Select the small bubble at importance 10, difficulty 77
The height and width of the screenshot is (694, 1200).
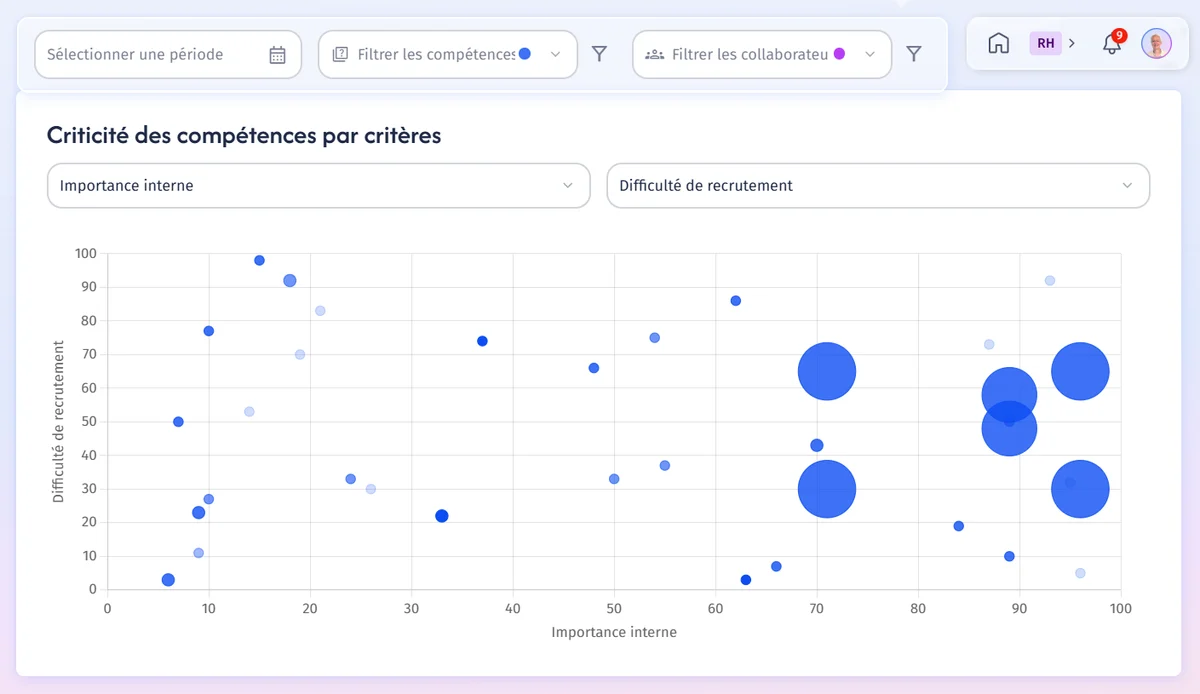pos(209,331)
